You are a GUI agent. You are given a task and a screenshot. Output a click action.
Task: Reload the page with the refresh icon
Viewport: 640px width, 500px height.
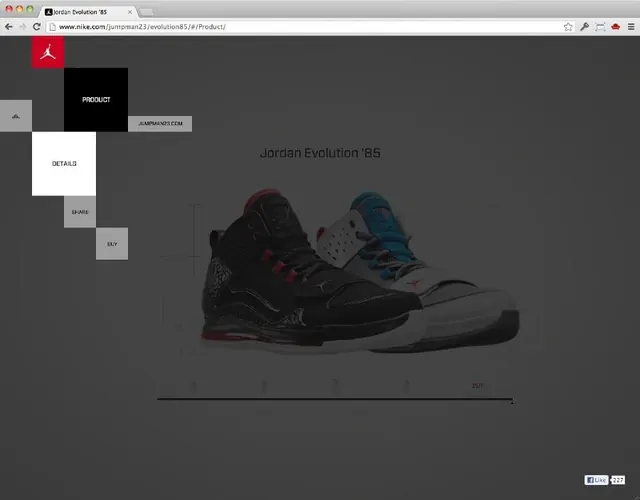[x=36, y=27]
